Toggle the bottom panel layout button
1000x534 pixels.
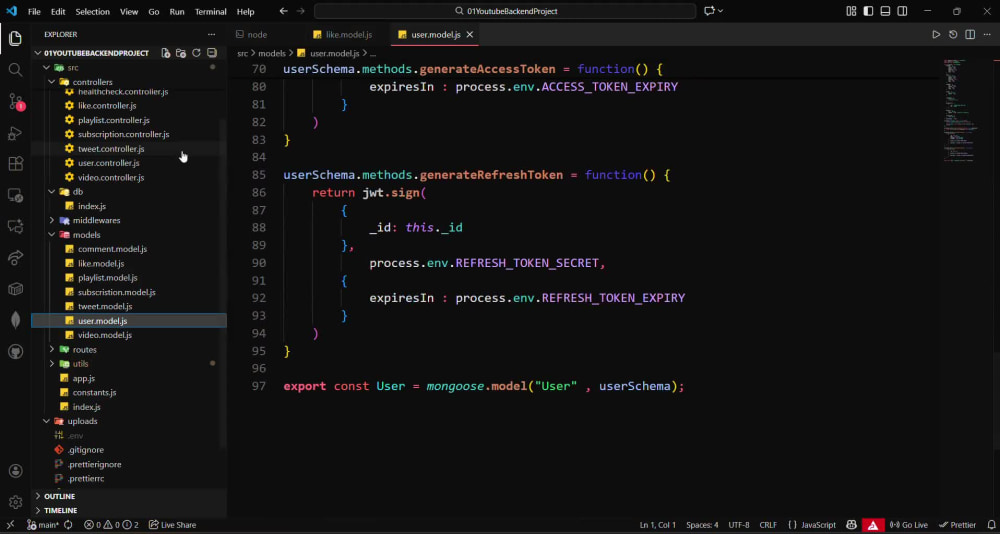click(885, 11)
